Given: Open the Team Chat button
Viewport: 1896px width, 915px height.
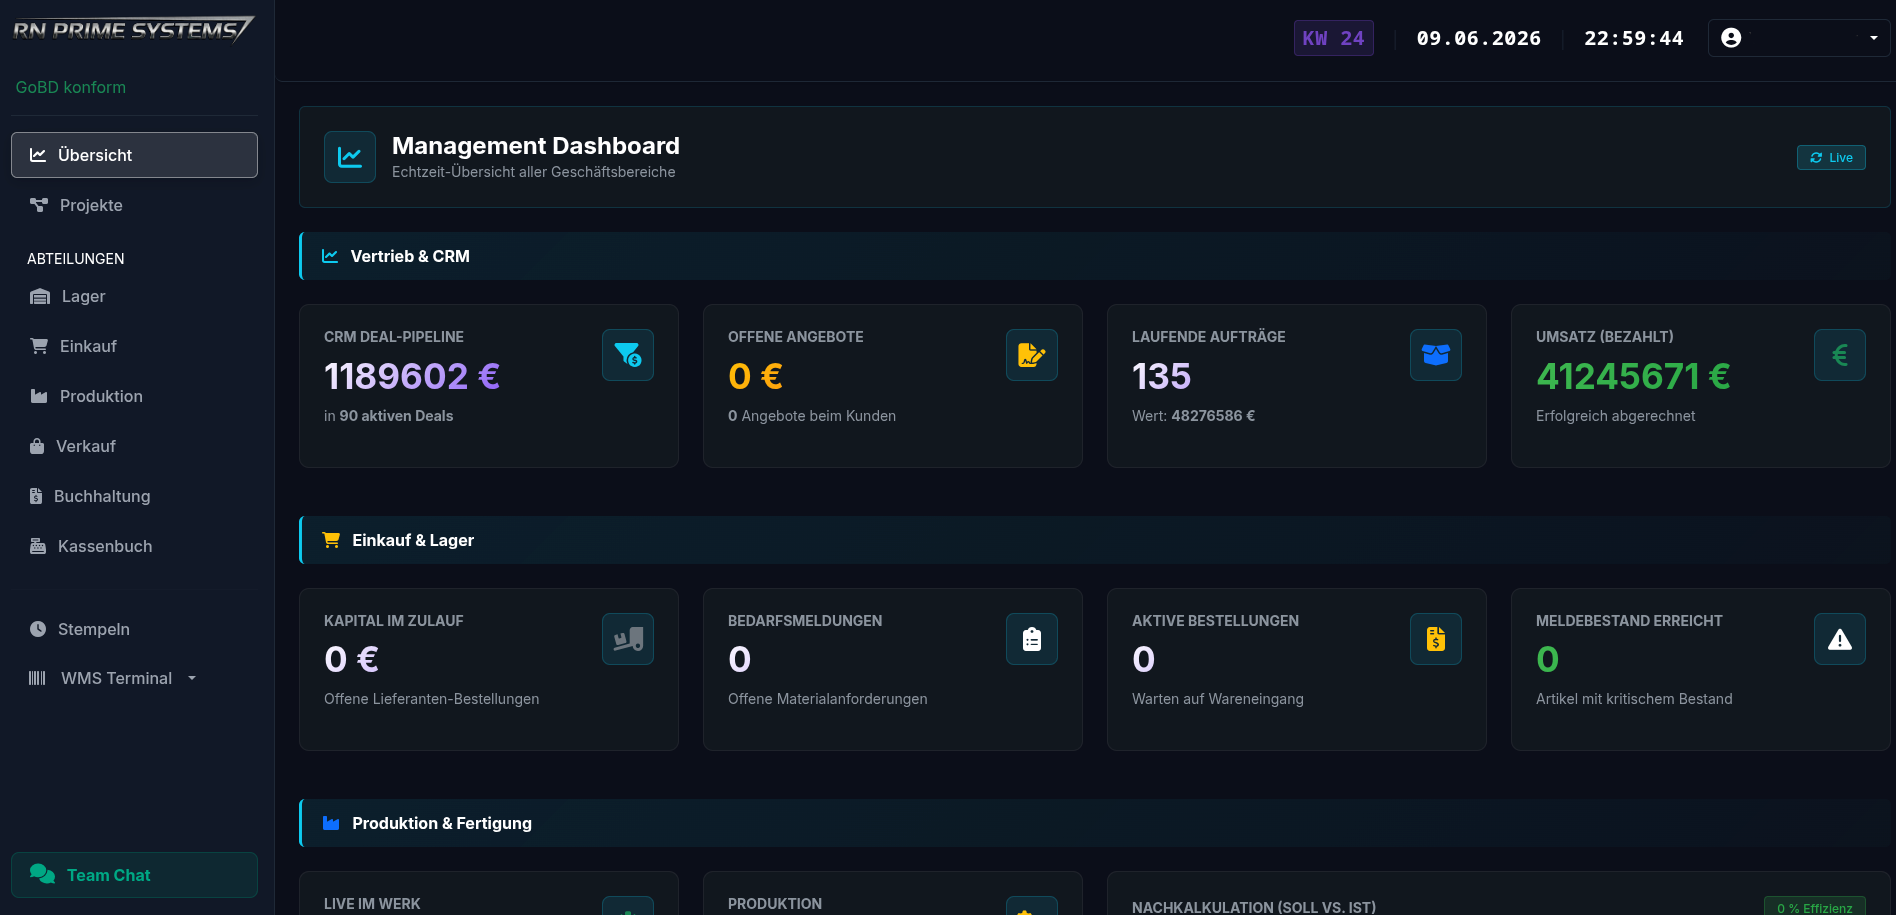Looking at the screenshot, I should pyautogui.click(x=134, y=875).
